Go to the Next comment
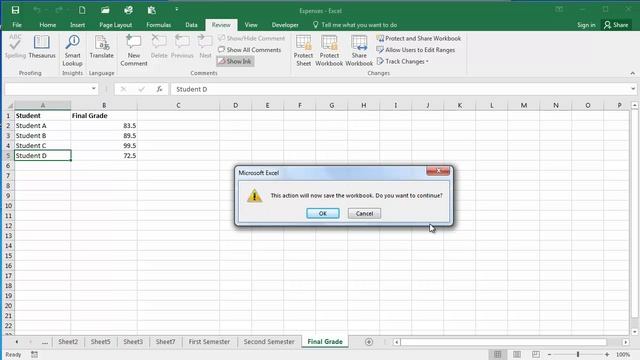This screenshot has height=360, width=640. click(x=205, y=46)
